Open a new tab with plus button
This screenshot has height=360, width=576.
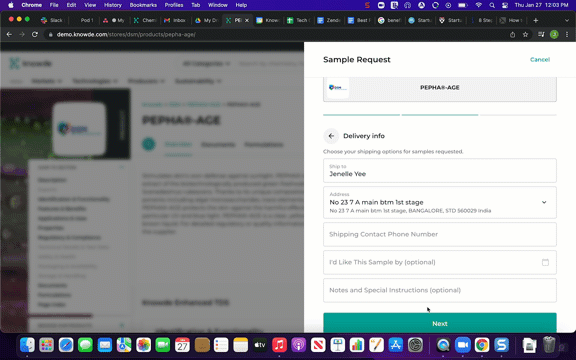536,20
